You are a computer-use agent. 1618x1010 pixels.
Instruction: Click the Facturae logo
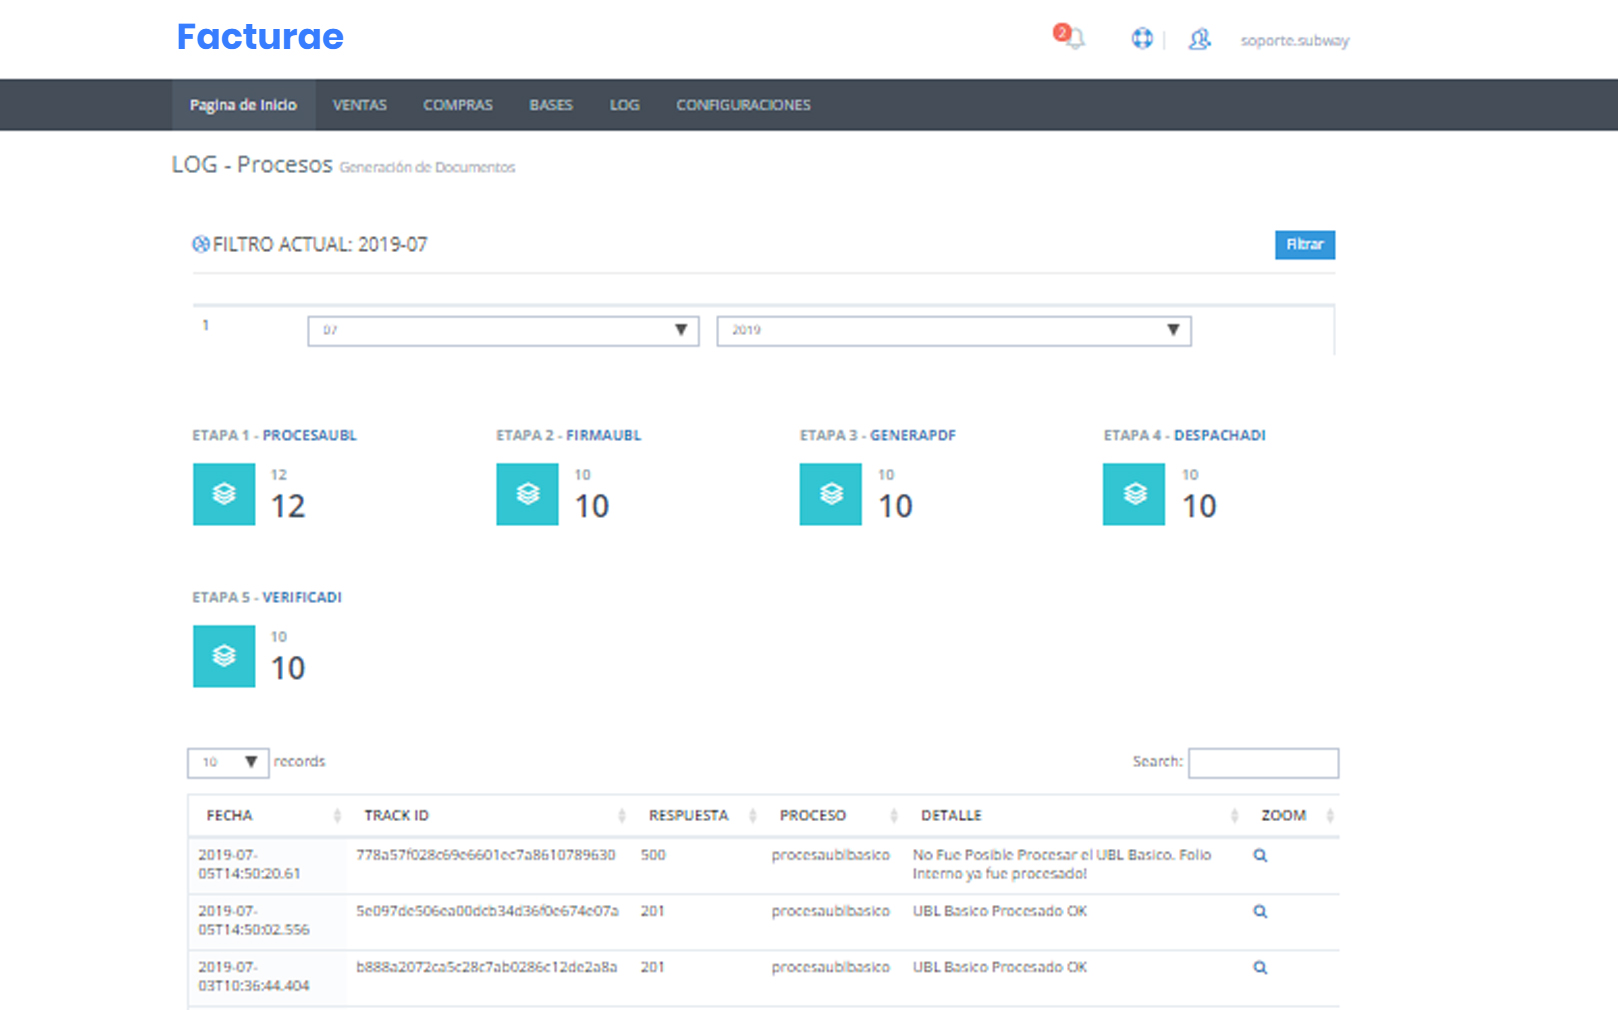pyautogui.click(x=260, y=37)
